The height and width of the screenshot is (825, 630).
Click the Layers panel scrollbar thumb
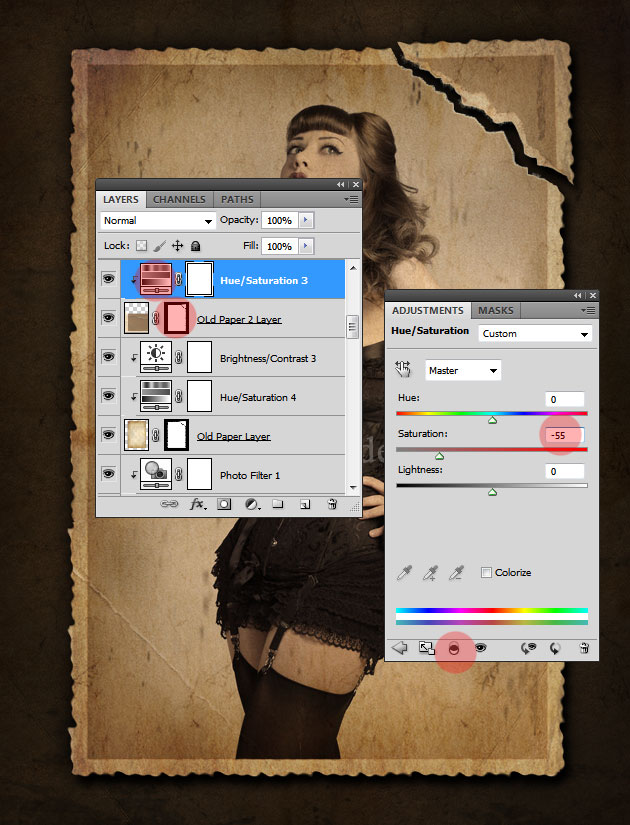pyautogui.click(x=353, y=327)
